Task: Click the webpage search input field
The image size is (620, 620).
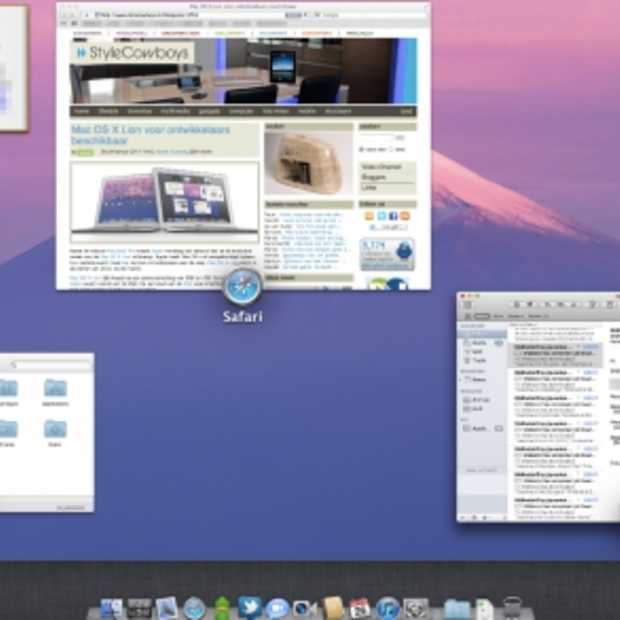Action: (377, 138)
